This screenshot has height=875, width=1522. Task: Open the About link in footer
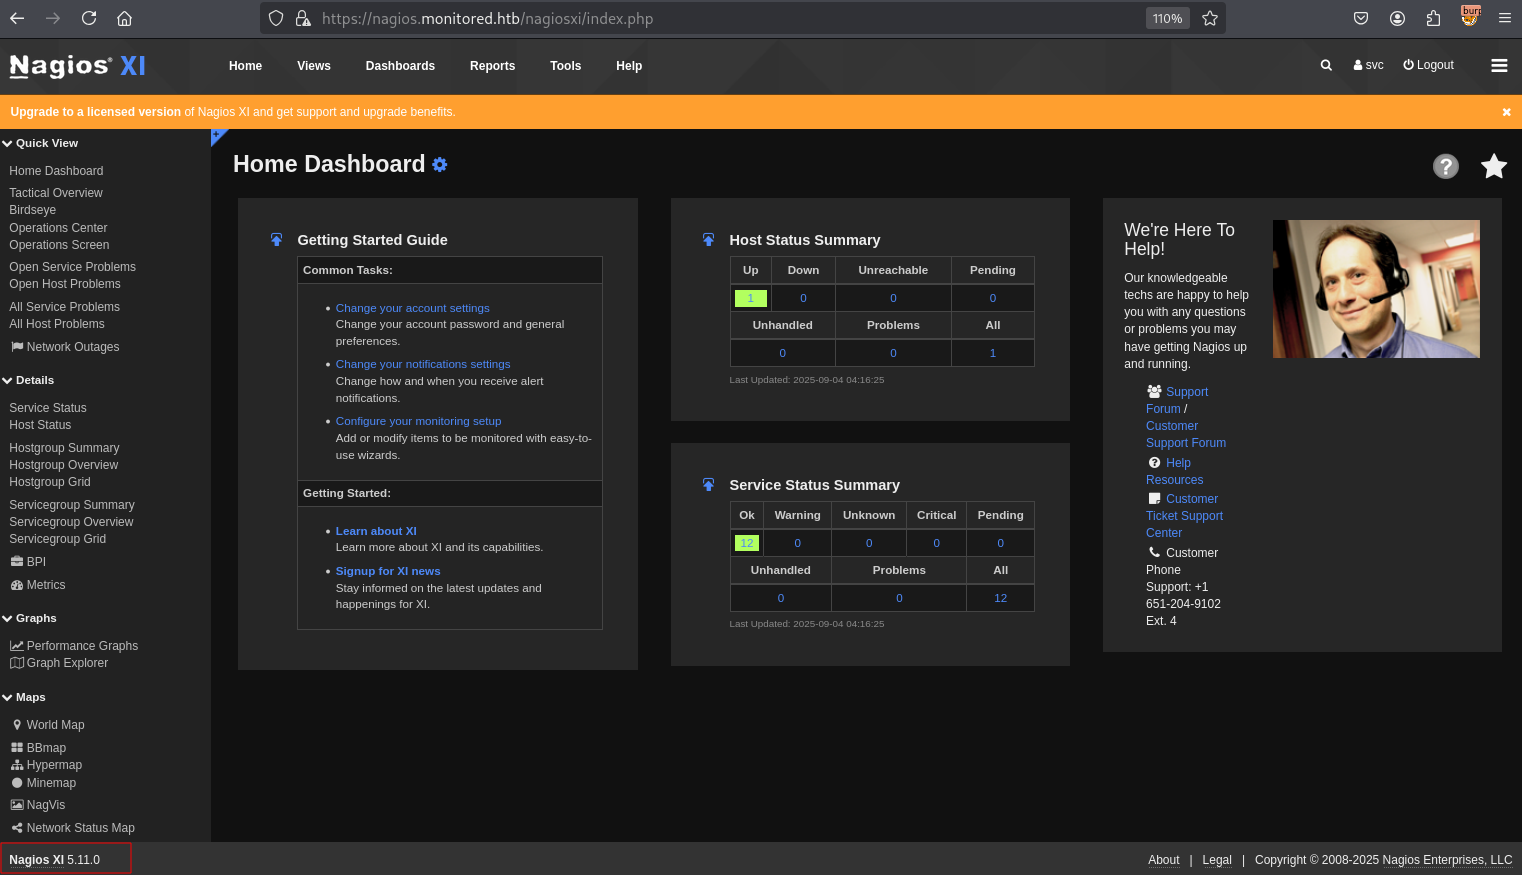[x=1164, y=860]
